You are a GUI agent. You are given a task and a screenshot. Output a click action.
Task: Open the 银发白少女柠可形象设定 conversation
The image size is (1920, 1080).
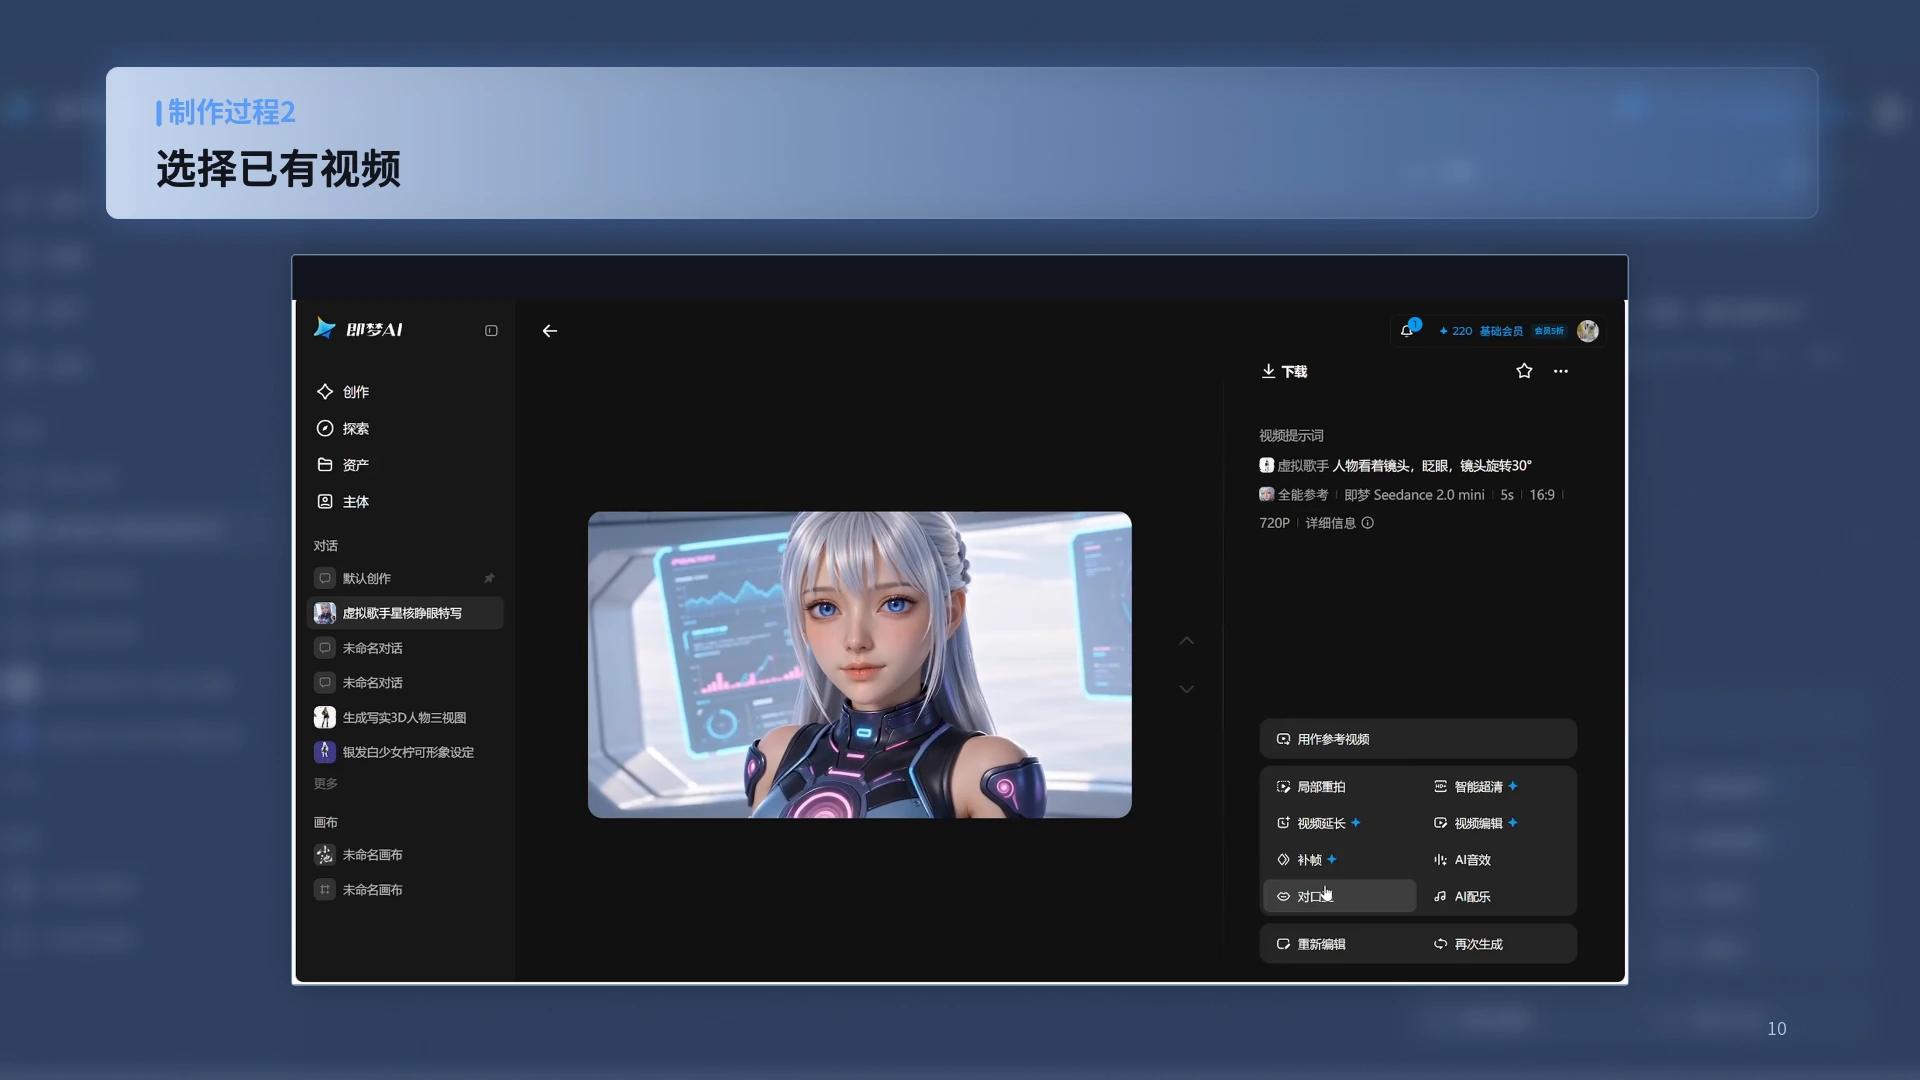[x=405, y=752]
